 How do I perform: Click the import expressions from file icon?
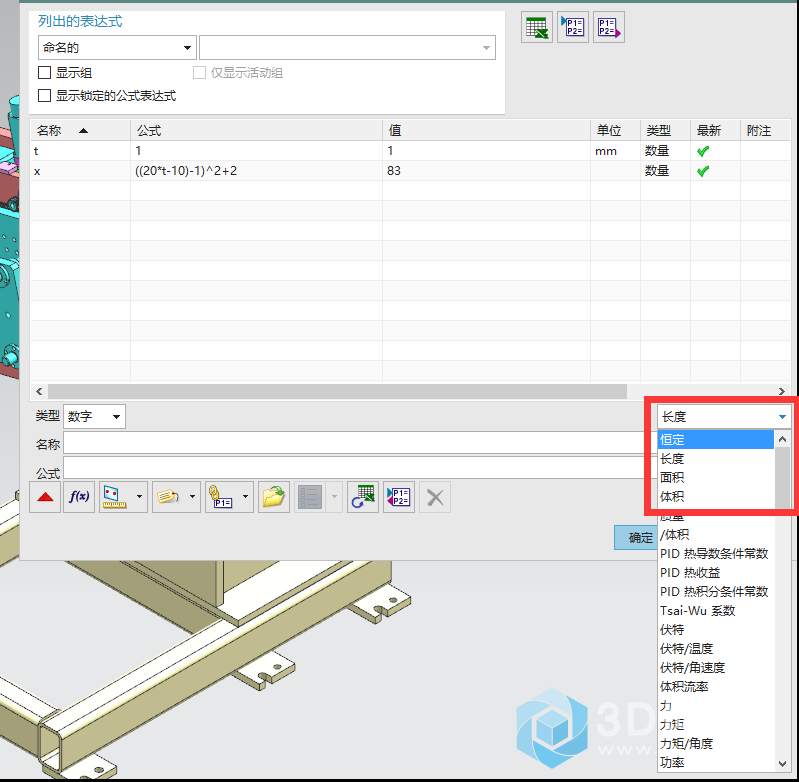[573, 27]
